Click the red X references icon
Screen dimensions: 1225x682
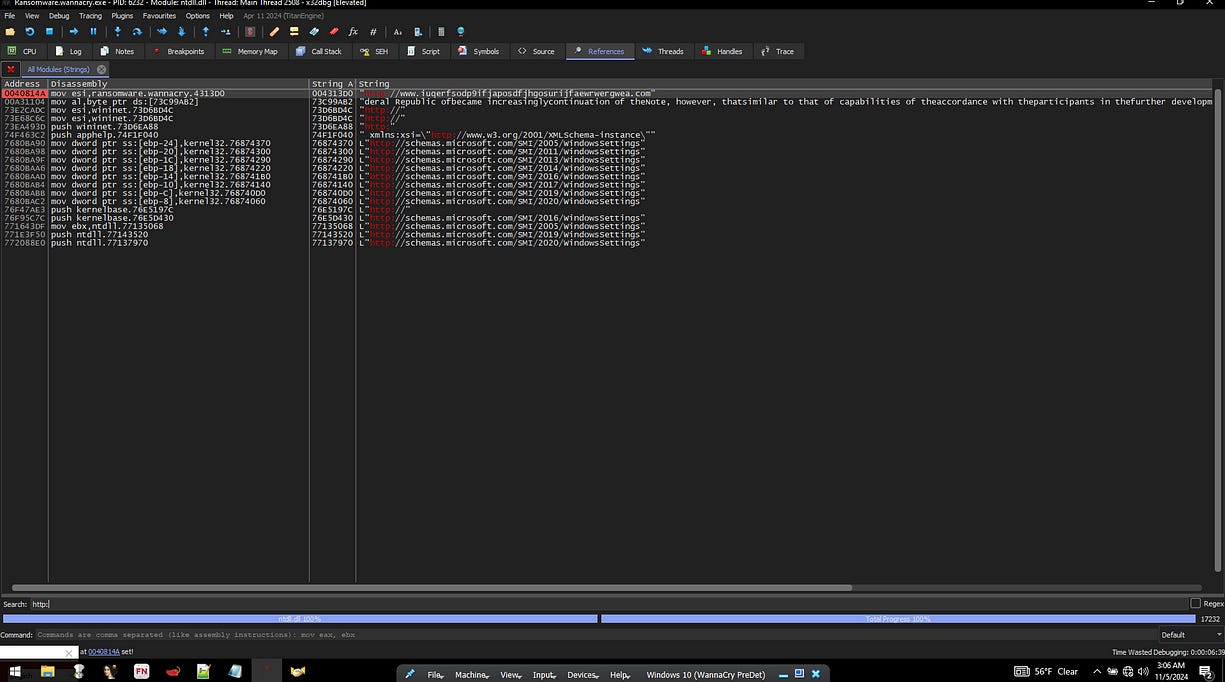[x=10, y=69]
